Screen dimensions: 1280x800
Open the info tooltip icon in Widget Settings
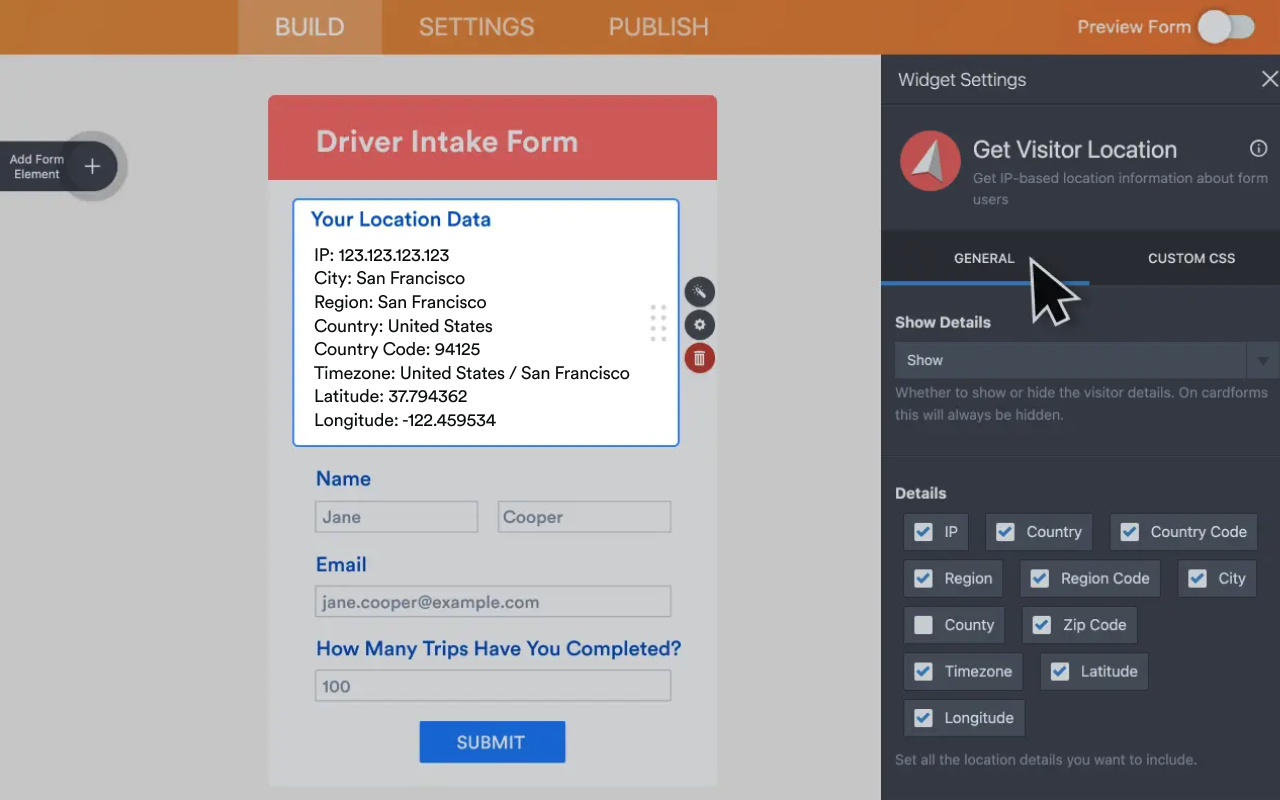pyautogui.click(x=1258, y=148)
